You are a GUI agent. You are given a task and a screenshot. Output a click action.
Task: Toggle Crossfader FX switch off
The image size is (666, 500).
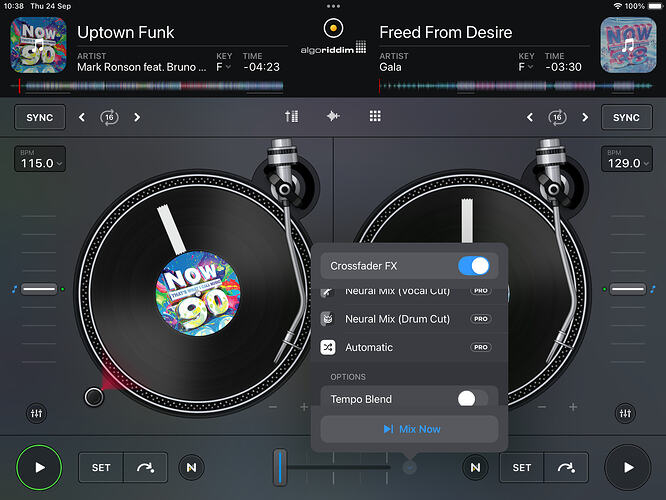pos(474,266)
